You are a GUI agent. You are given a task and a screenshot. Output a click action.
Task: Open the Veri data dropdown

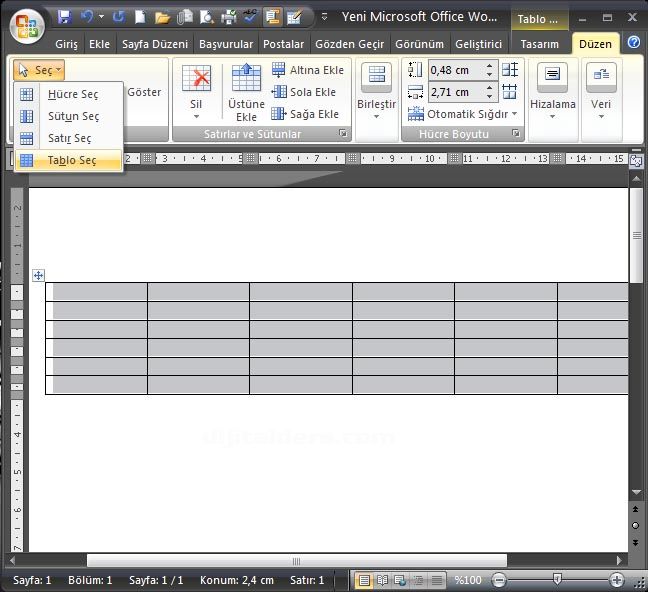(x=601, y=91)
